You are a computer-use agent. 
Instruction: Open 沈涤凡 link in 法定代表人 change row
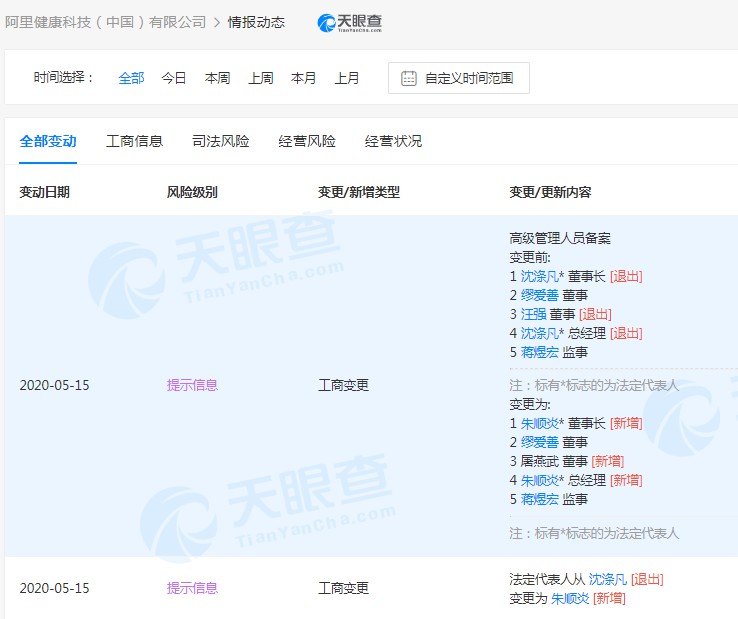(x=608, y=579)
